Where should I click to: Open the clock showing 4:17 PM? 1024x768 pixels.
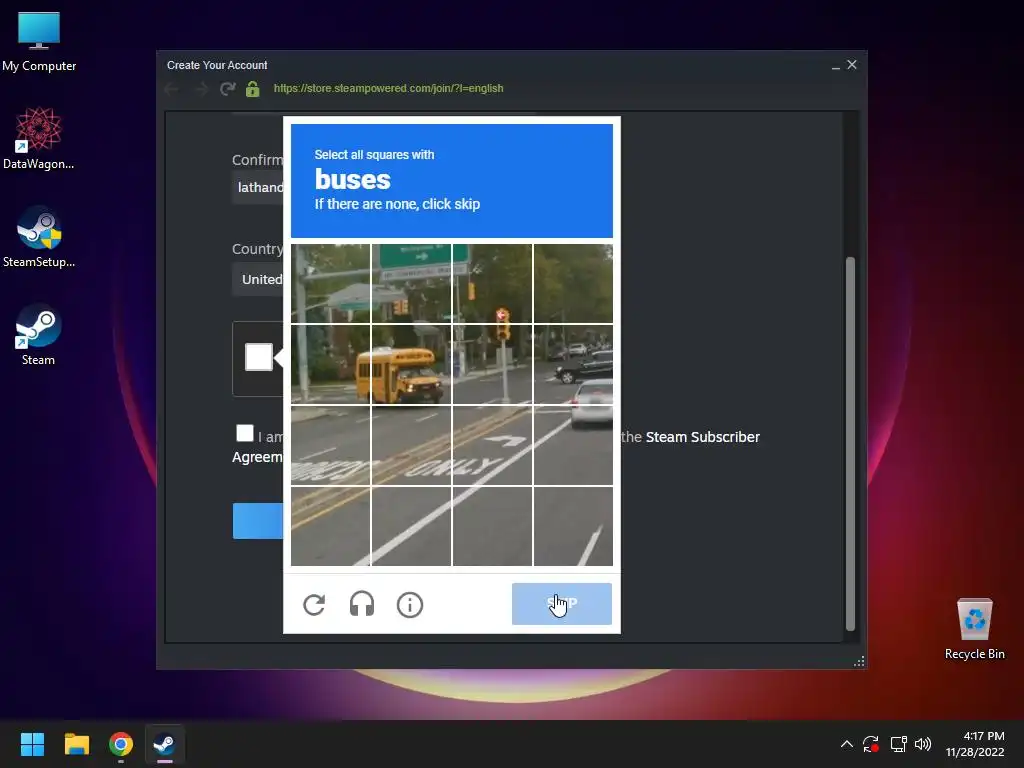pyautogui.click(x=975, y=744)
